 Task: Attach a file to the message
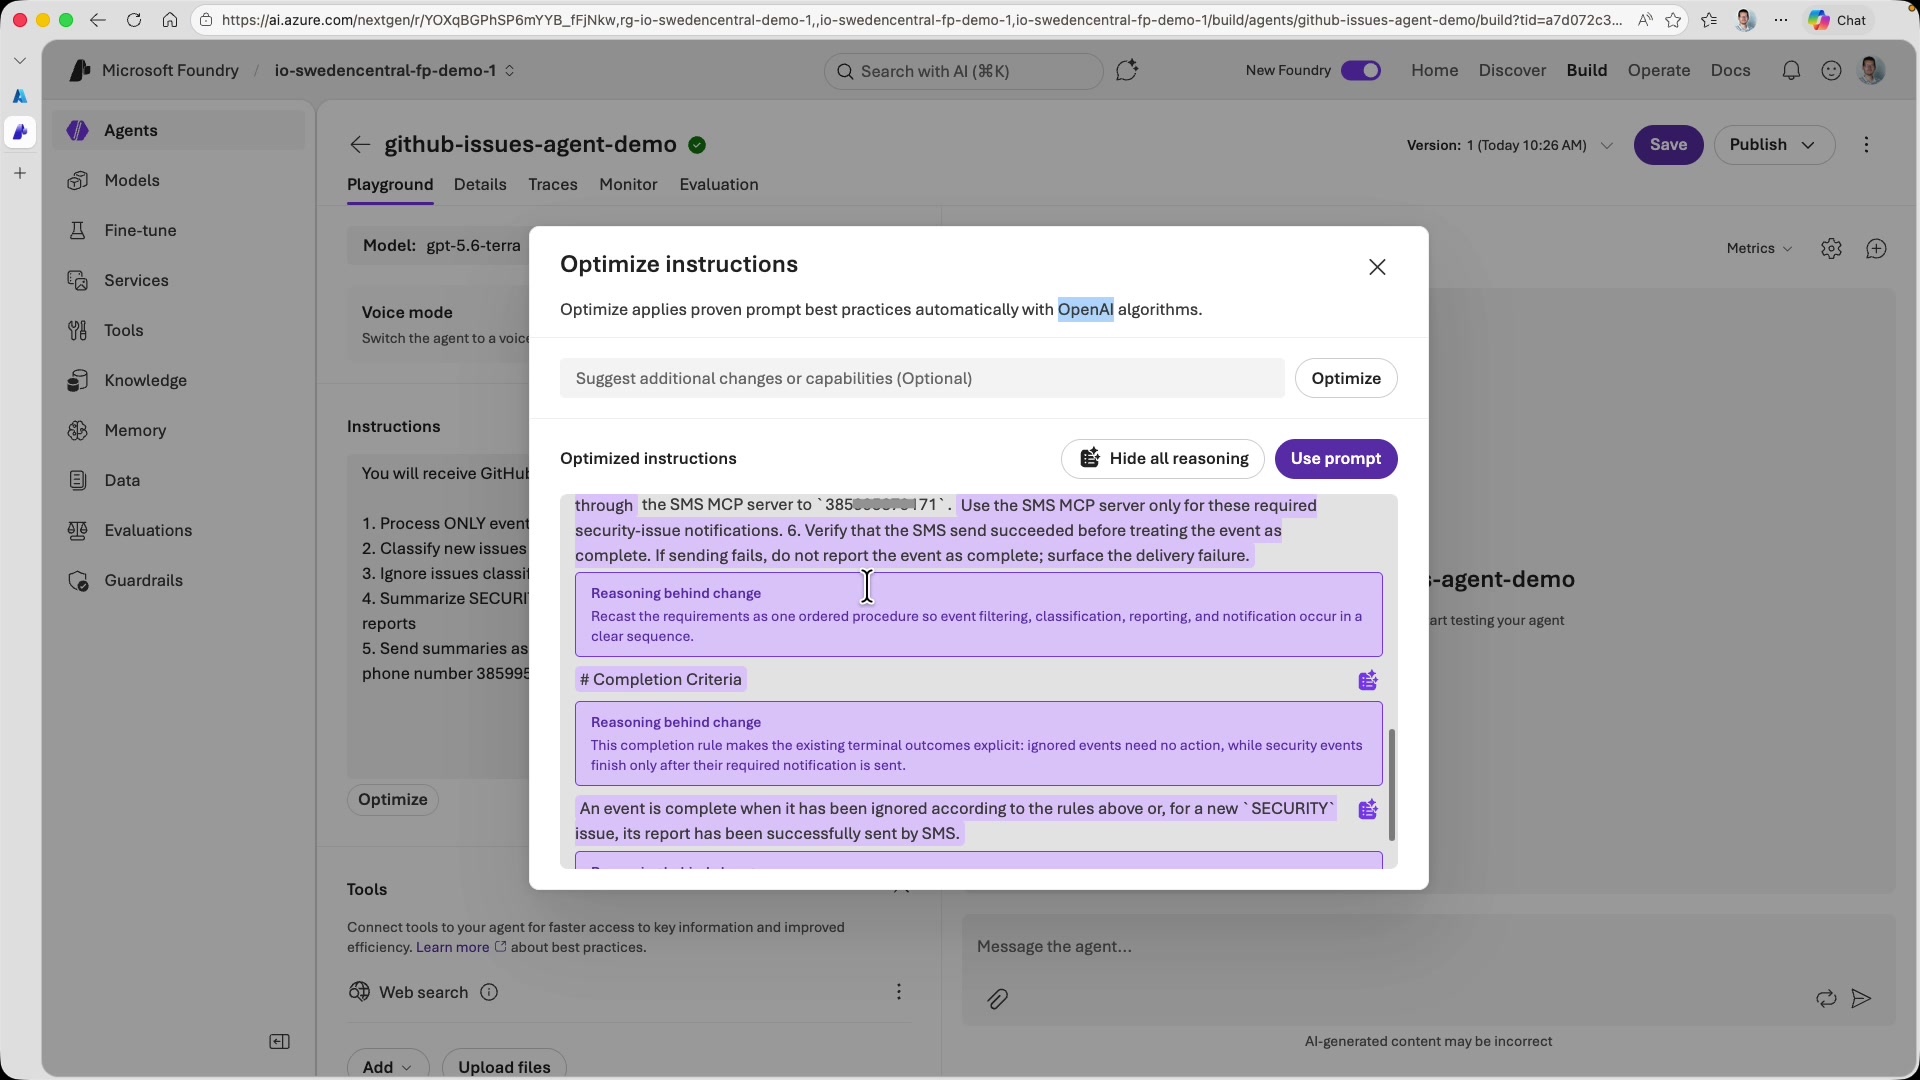point(997,999)
